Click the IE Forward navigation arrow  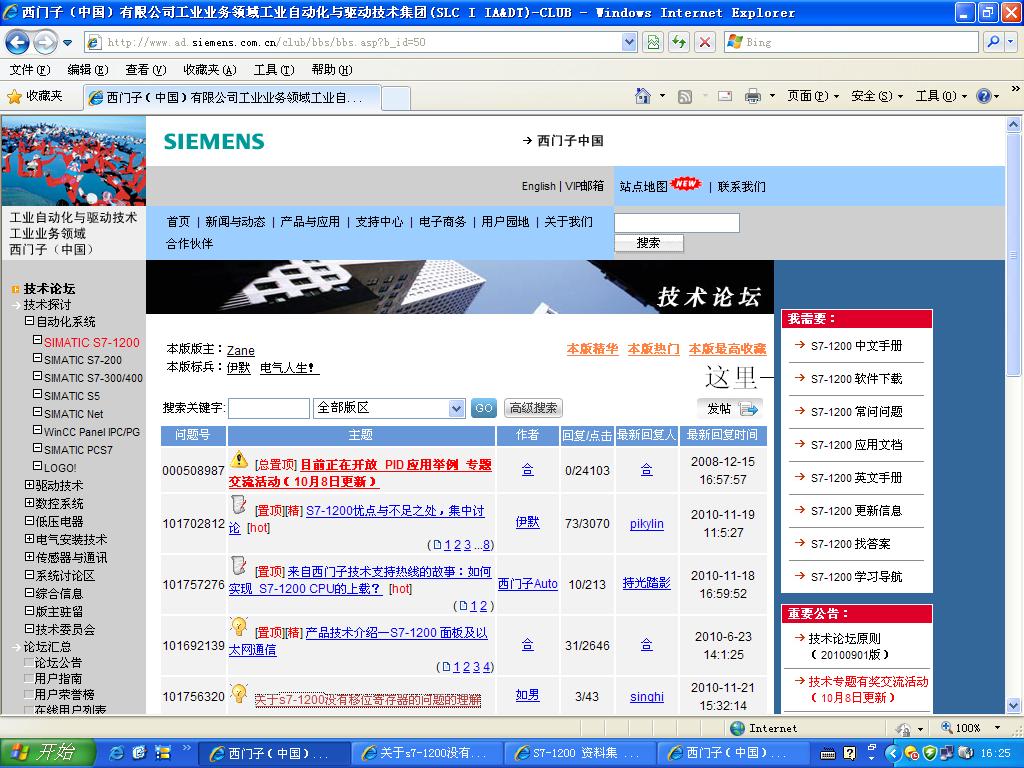click(x=45, y=43)
